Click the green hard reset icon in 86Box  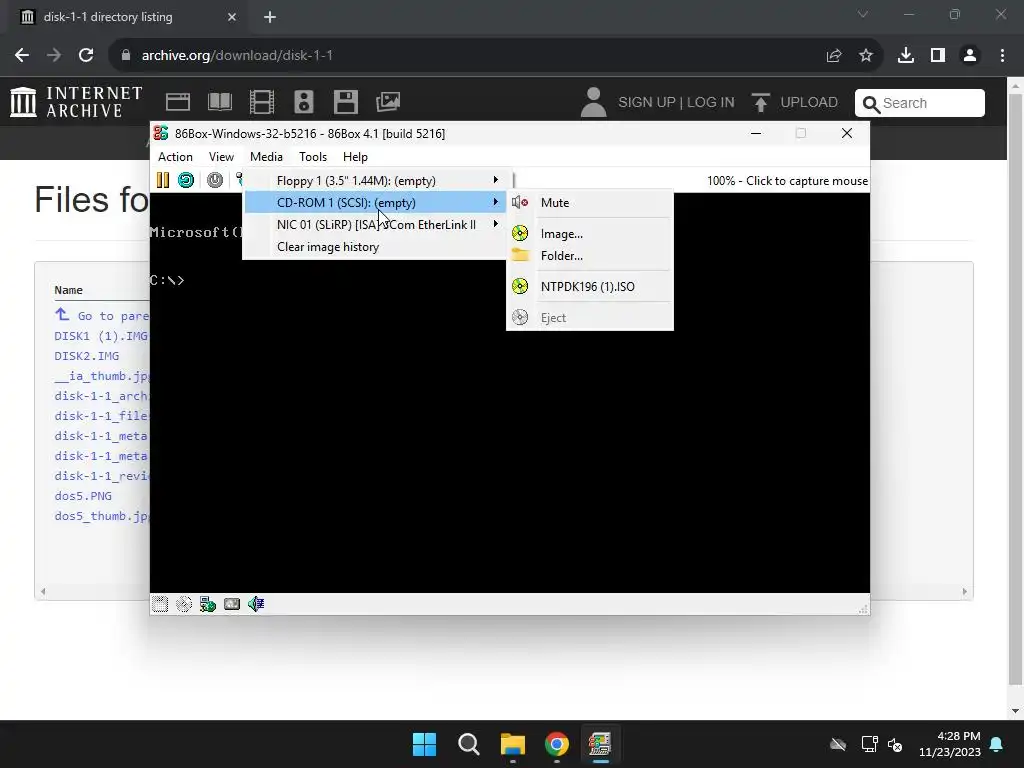coord(186,180)
